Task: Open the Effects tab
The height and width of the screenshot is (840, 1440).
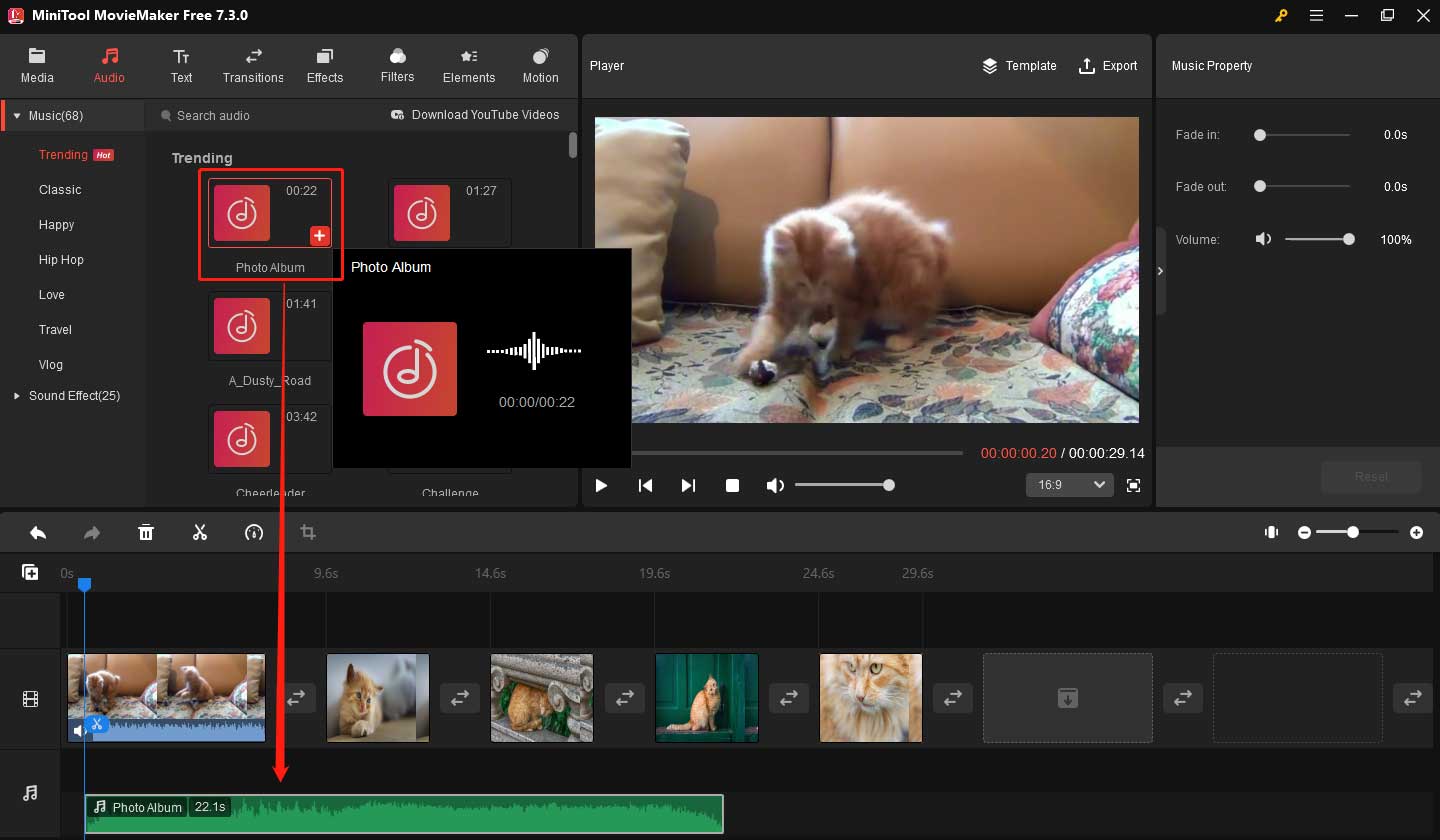Action: 325,66
